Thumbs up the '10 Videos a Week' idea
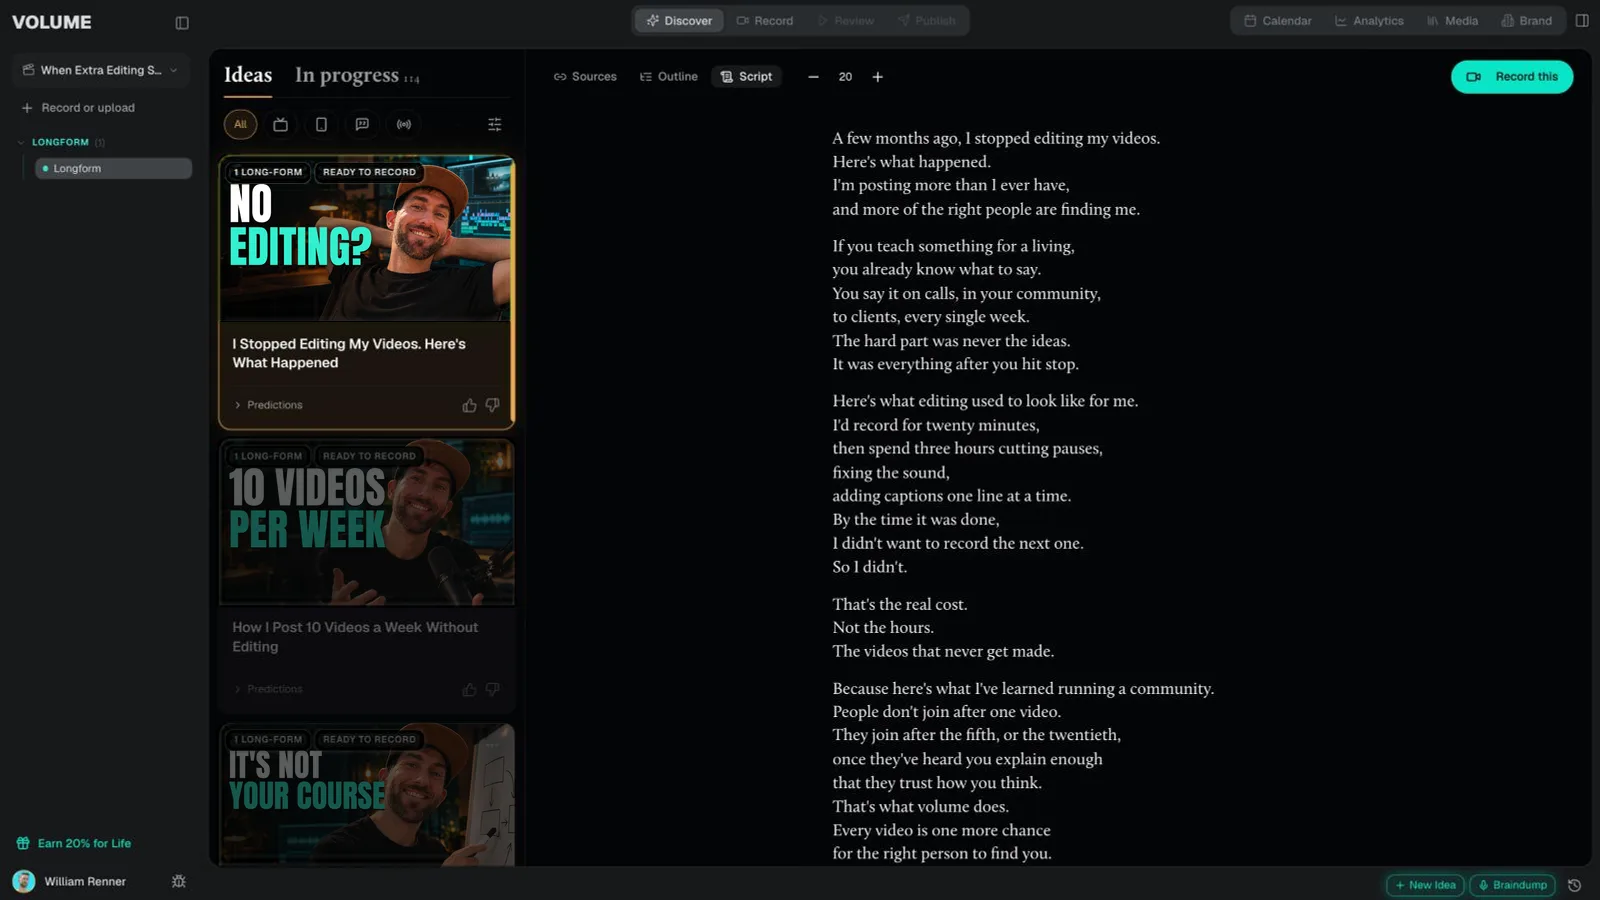 tap(469, 689)
